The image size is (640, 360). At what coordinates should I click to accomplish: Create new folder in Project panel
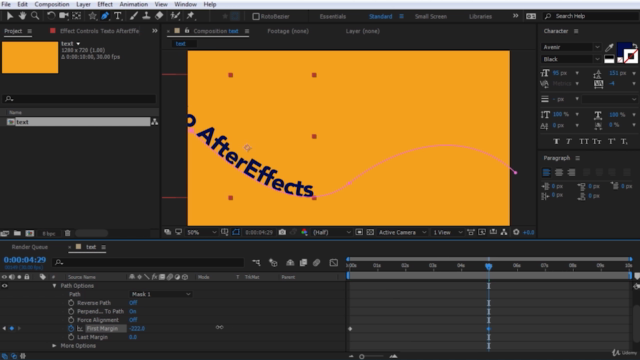pos(17,233)
